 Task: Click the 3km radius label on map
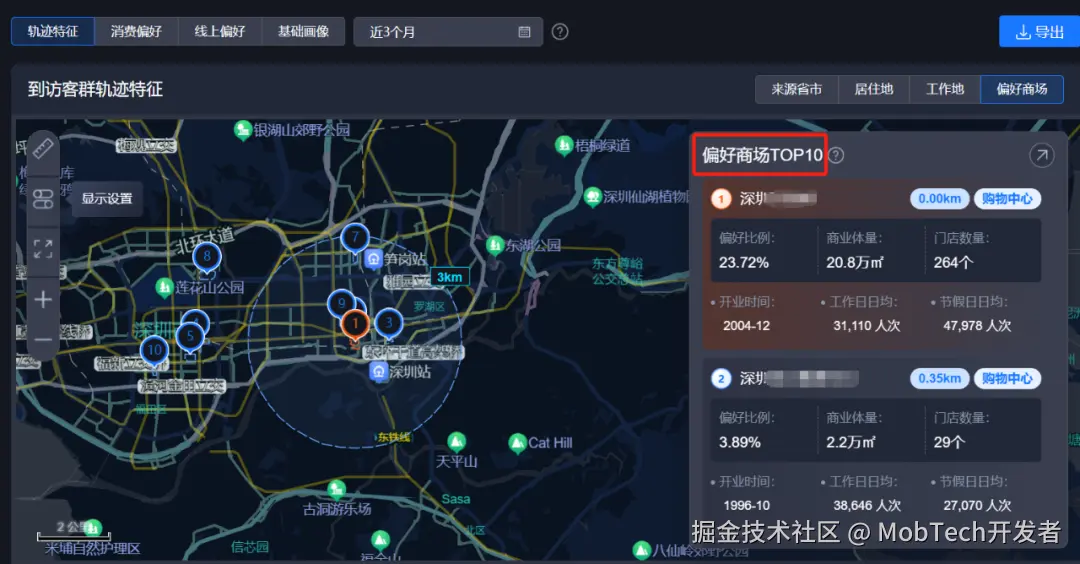click(450, 277)
